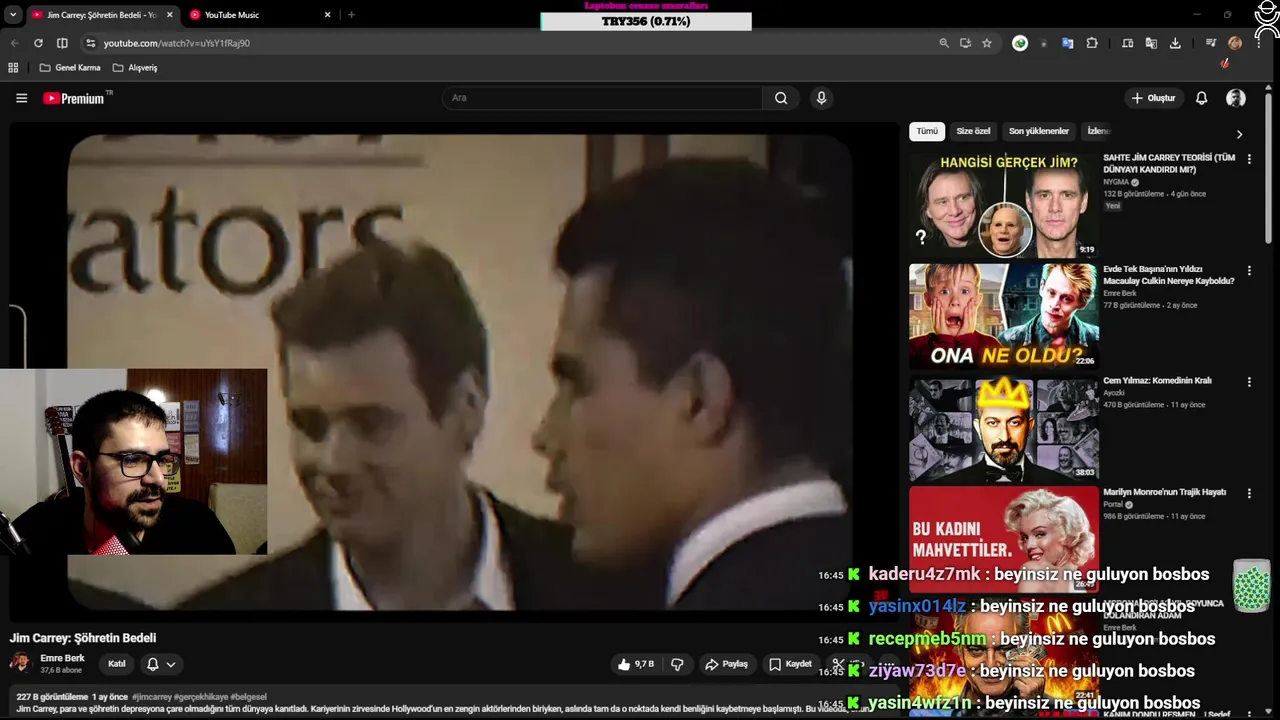Install app icon in the address bar
The height and width of the screenshot is (720, 1280).
pos(965,43)
